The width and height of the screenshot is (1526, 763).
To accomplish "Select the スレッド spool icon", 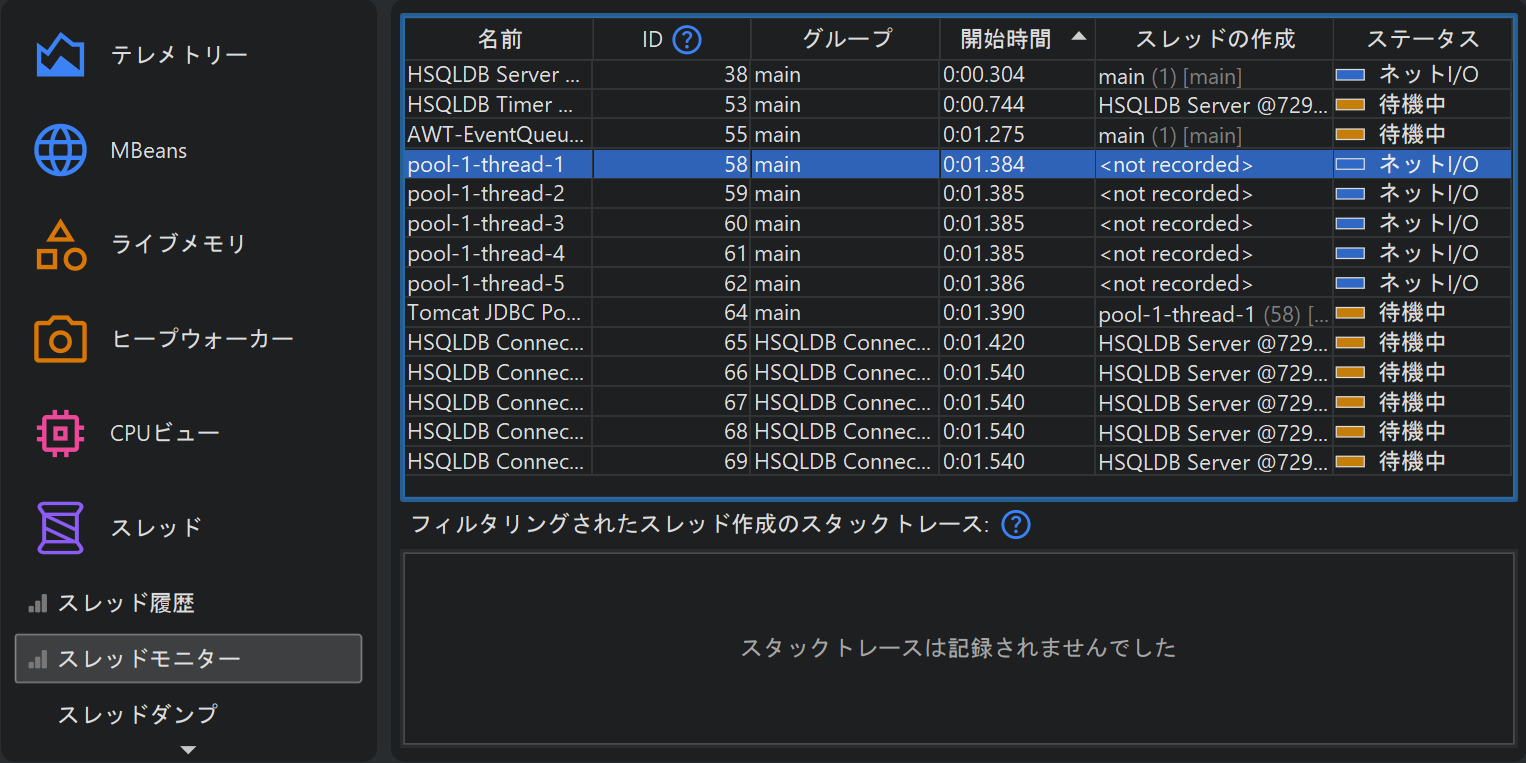I will (x=60, y=527).
